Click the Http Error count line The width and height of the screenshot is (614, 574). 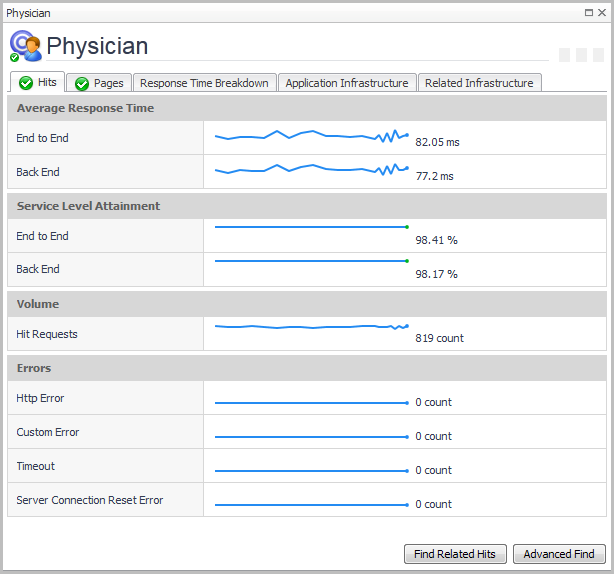(311, 403)
